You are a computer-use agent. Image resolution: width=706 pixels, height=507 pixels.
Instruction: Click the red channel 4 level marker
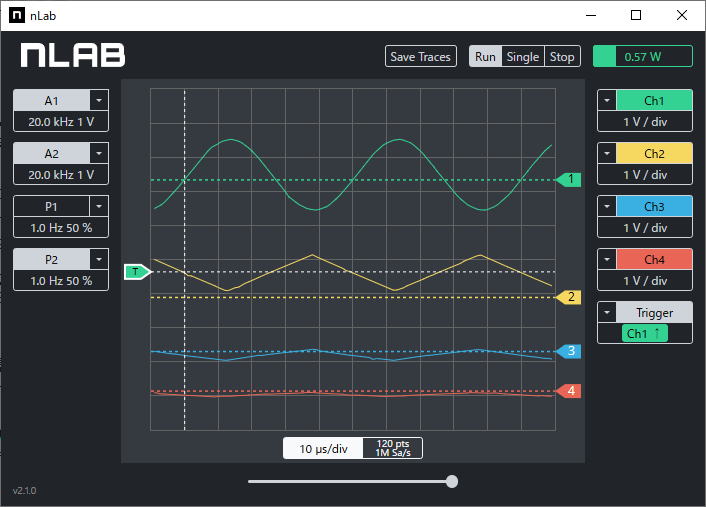coord(569,391)
